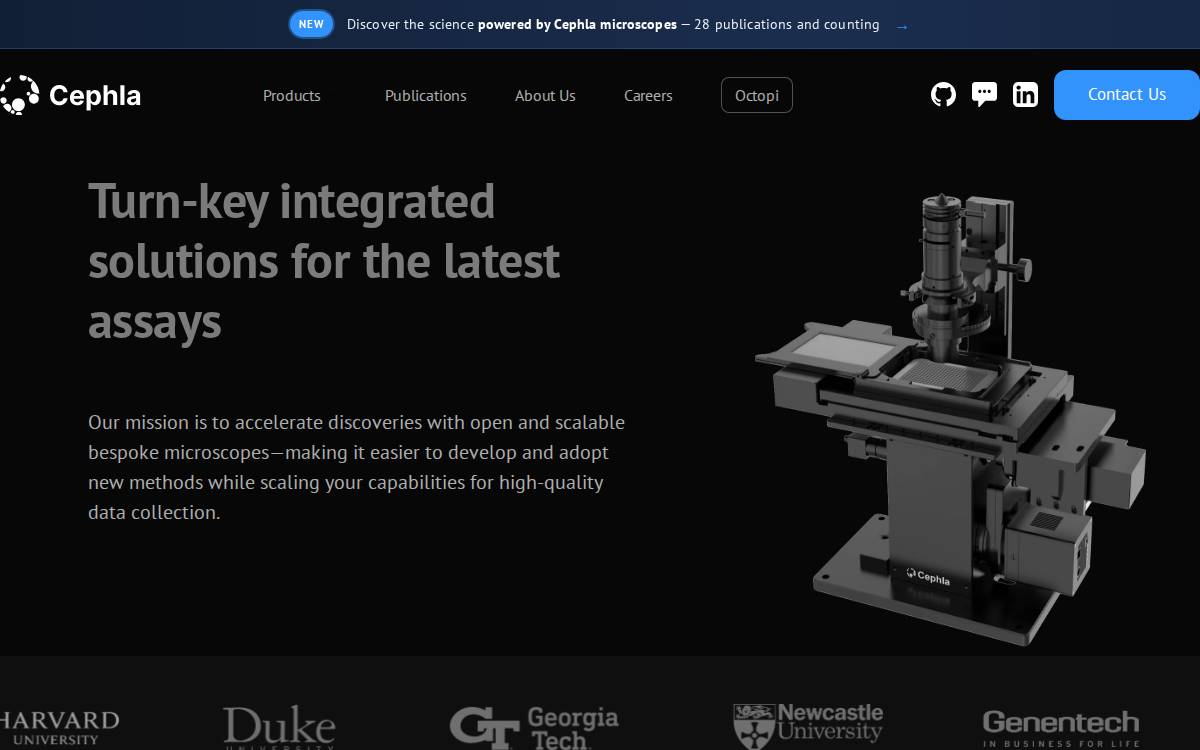
Task: Open the About Us page
Action: [x=545, y=95]
